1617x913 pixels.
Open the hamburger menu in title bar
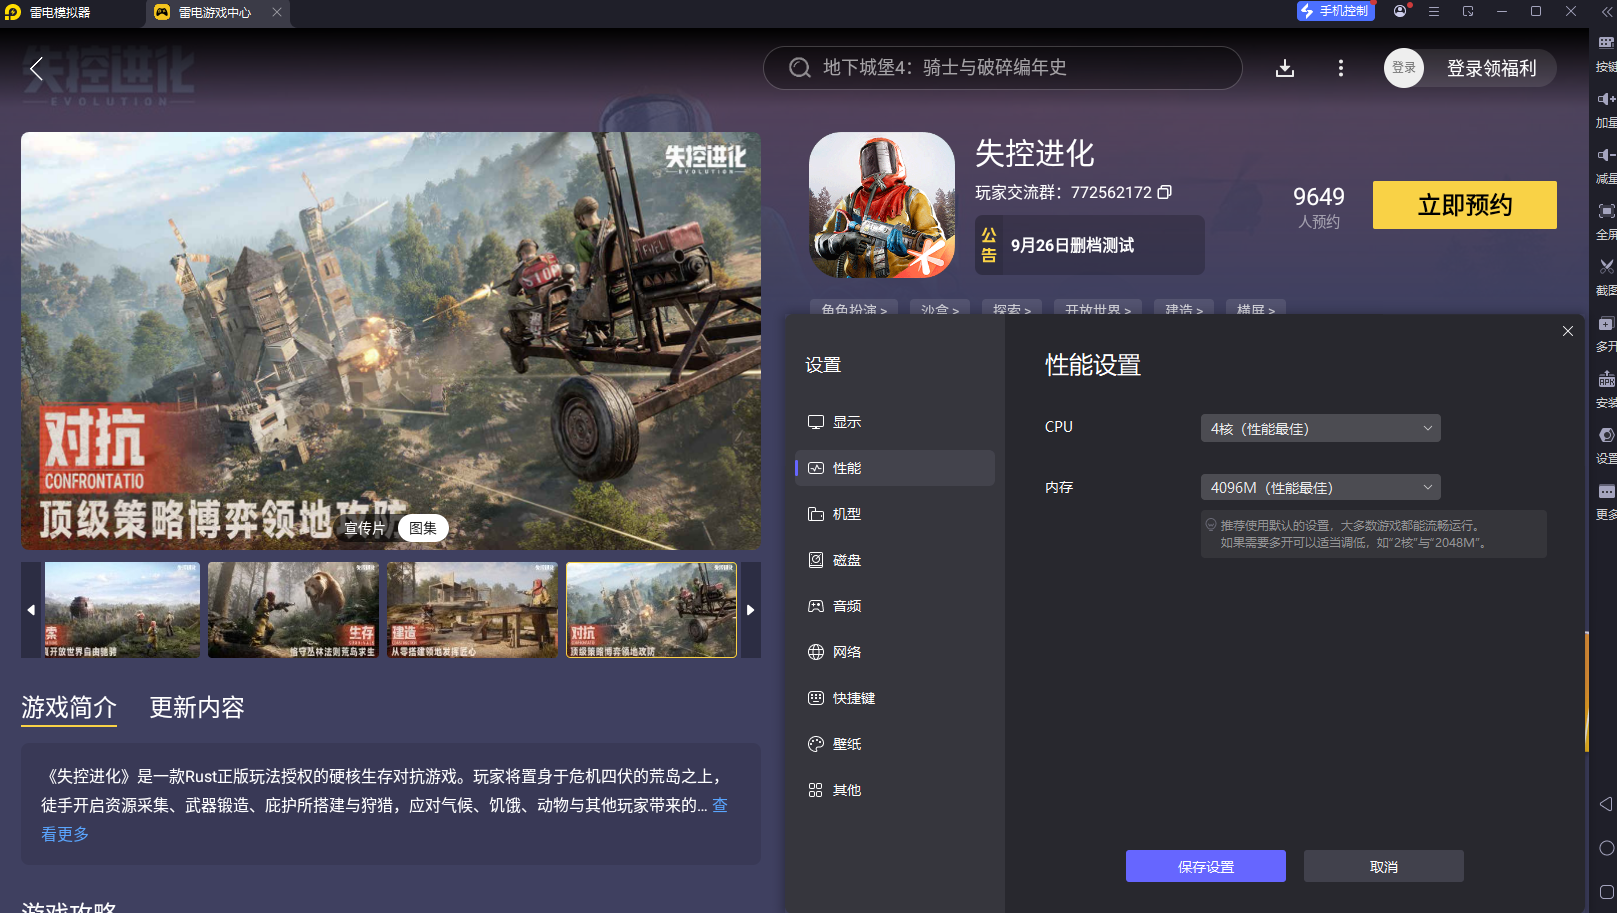point(1434,11)
